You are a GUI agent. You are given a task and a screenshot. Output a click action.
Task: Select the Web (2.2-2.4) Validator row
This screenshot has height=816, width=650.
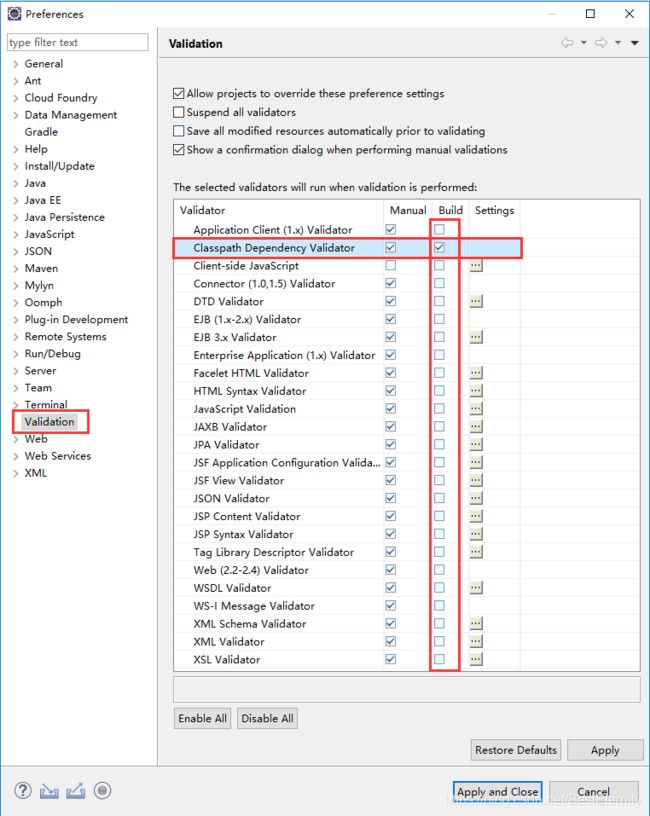pos(347,569)
